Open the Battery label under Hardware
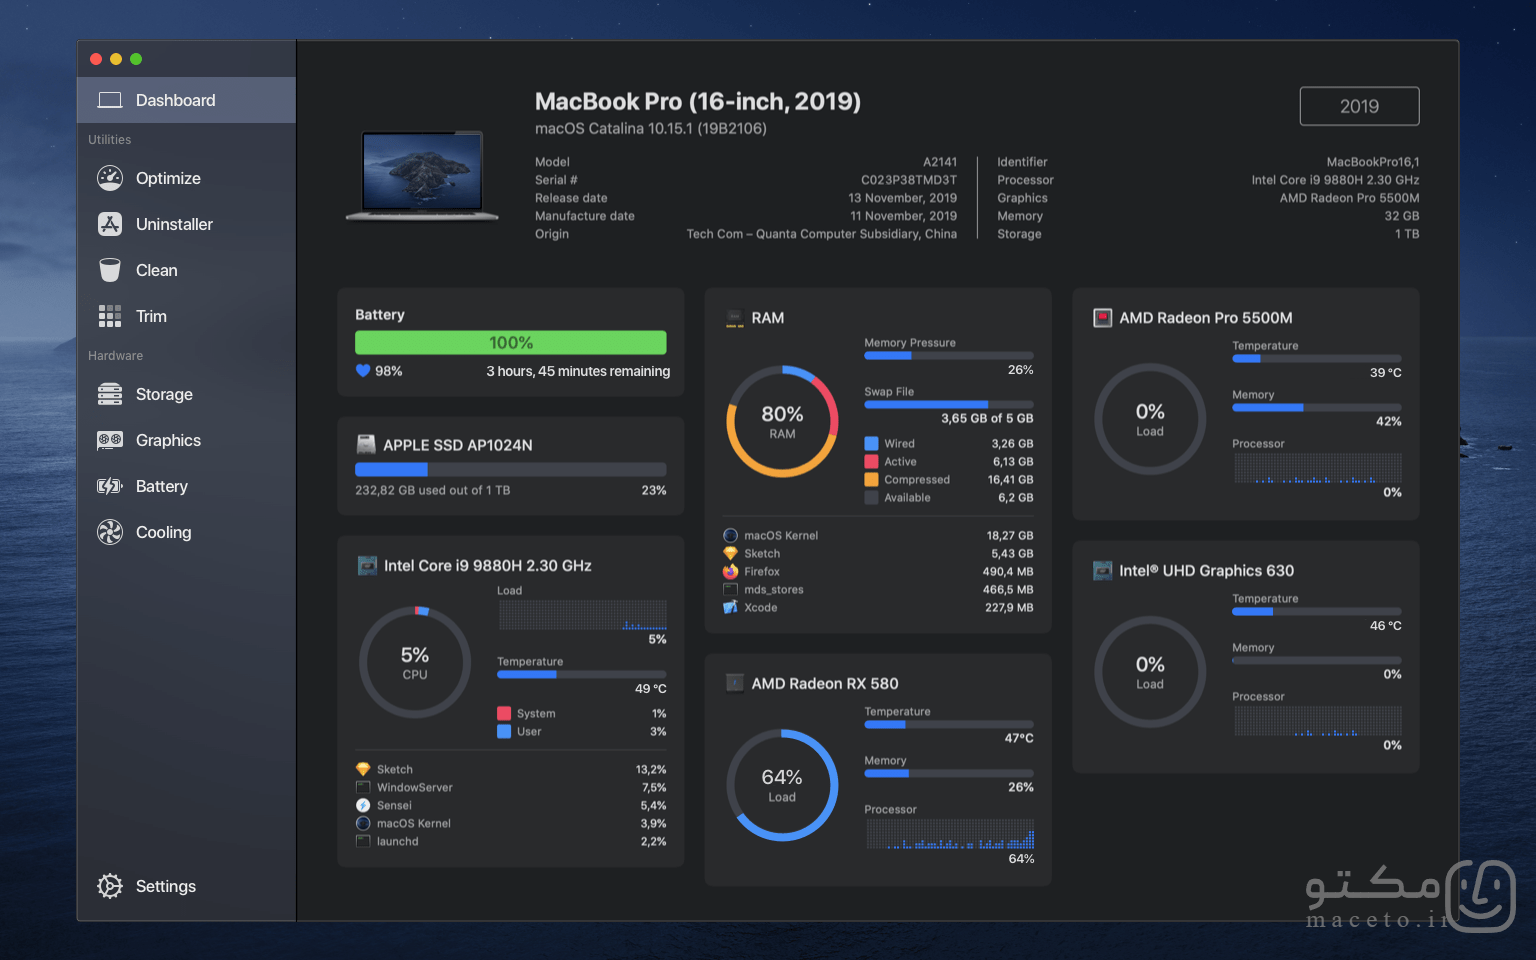This screenshot has width=1536, height=960. tap(162, 486)
